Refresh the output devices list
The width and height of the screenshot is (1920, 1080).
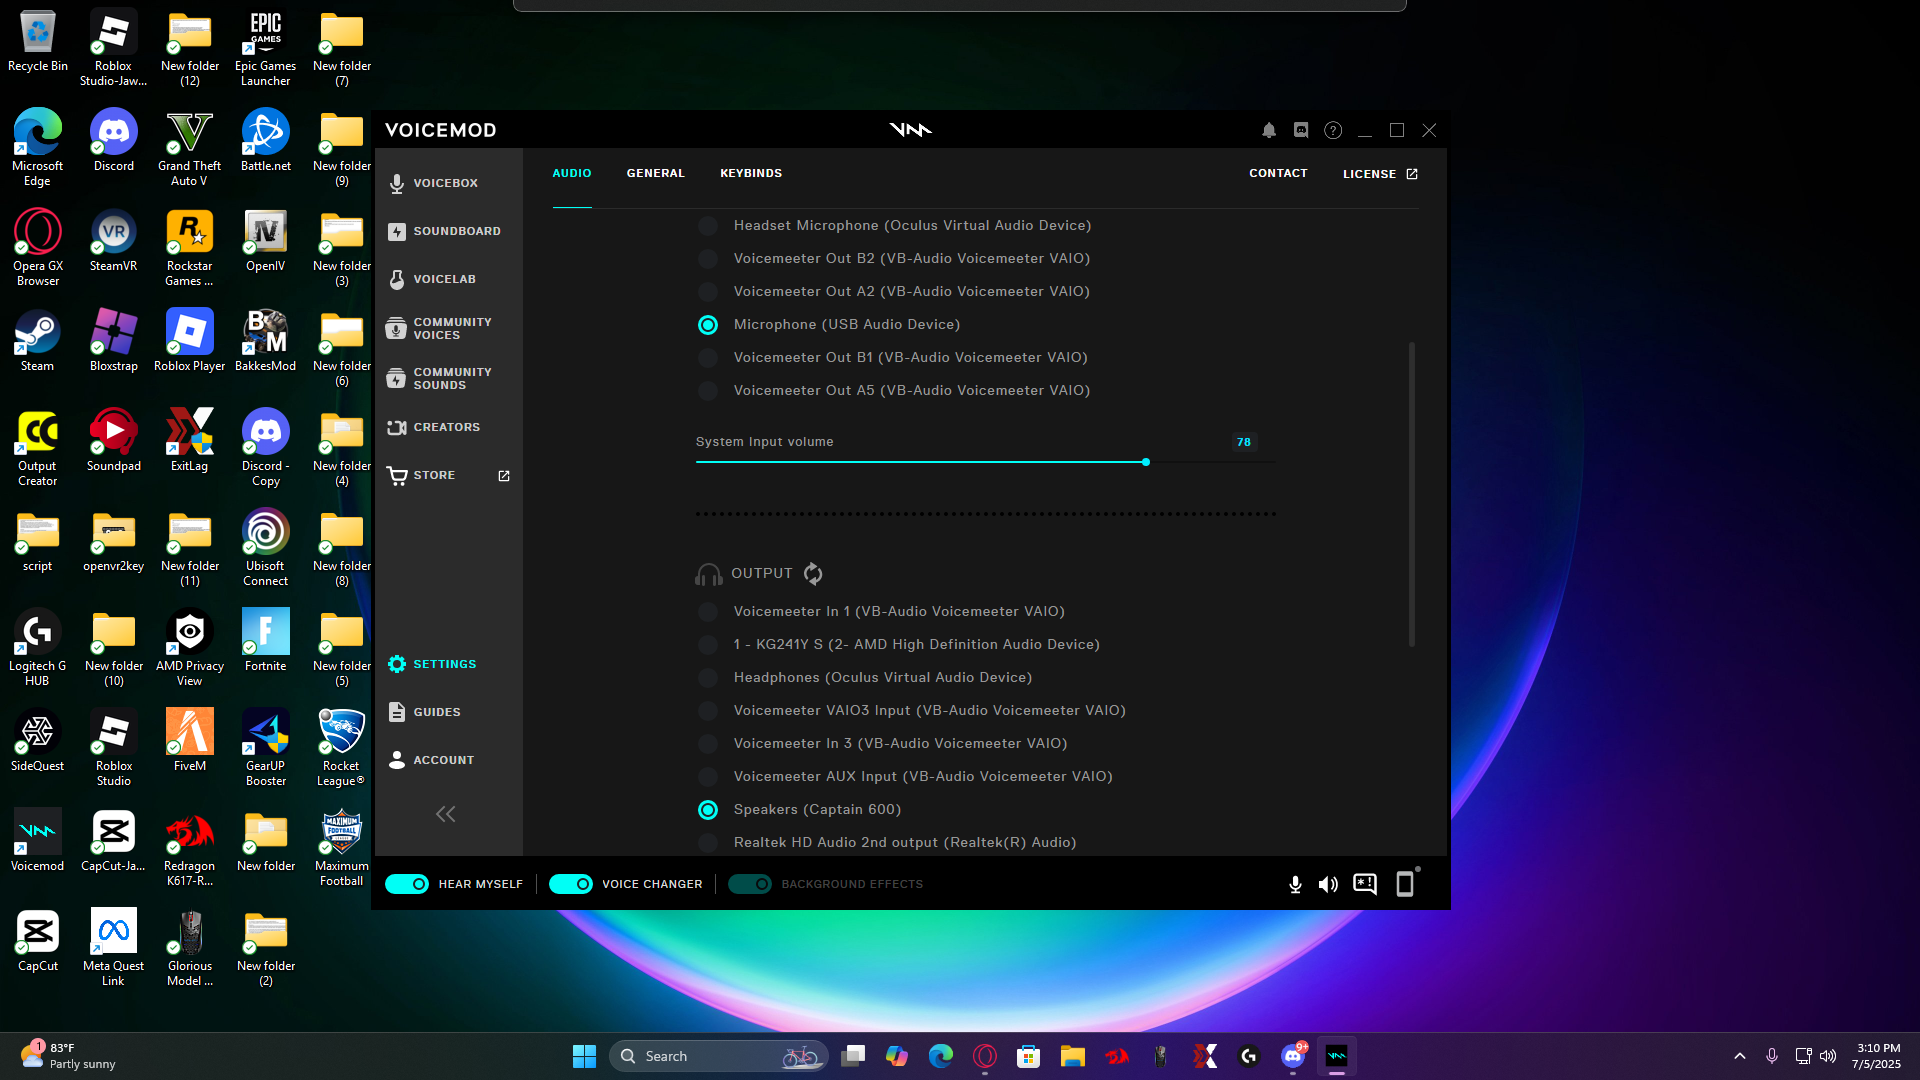[813, 573]
